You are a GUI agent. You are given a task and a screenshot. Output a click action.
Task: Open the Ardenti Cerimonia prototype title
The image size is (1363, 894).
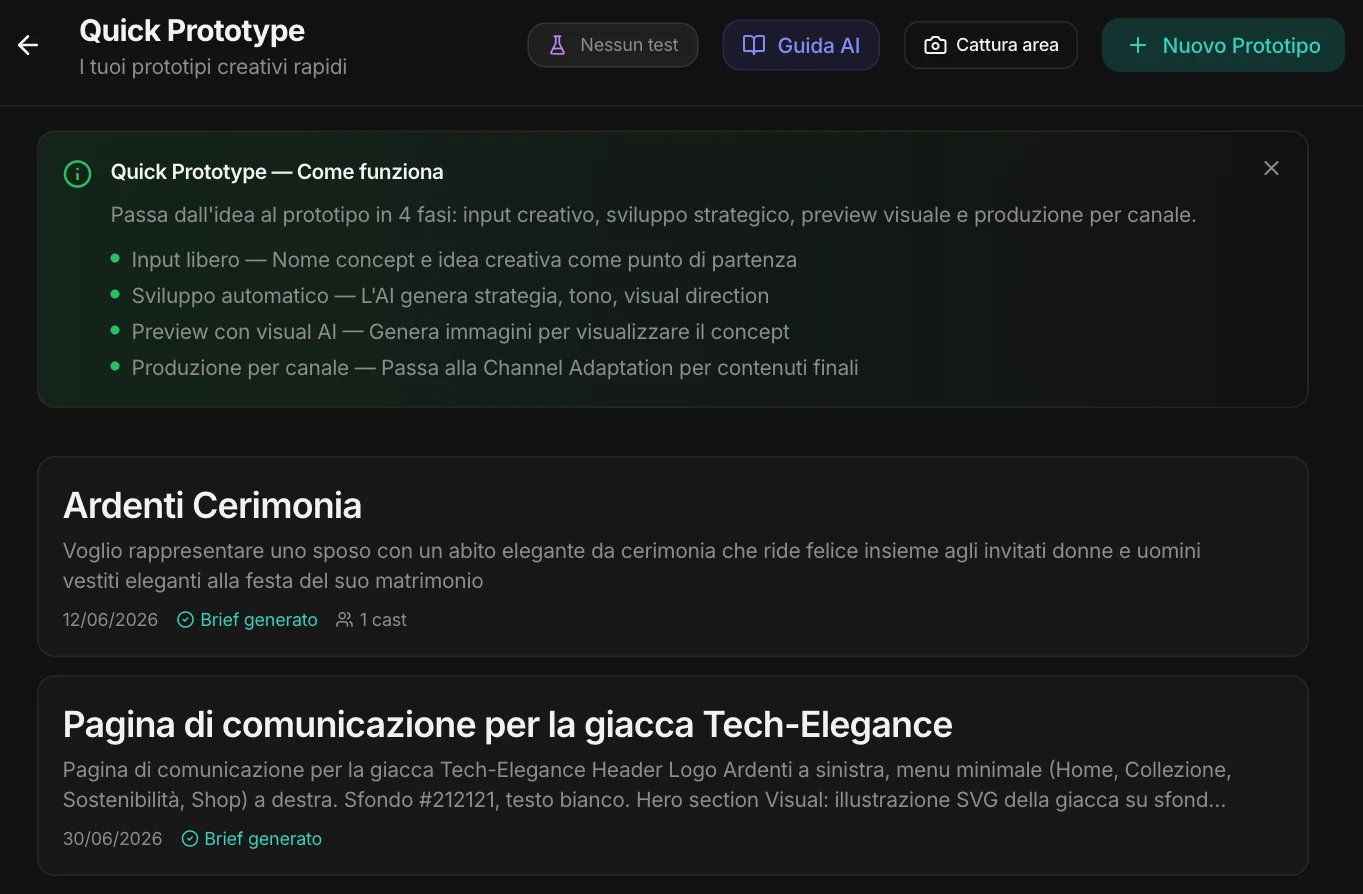(212, 505)
